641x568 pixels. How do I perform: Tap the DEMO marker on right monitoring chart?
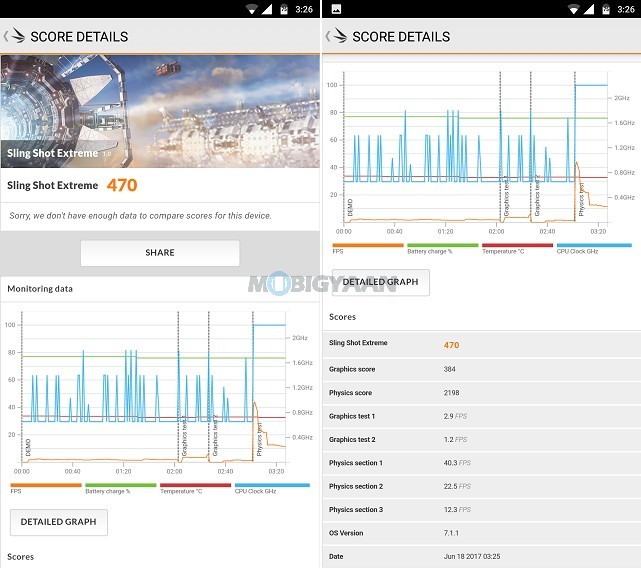[x=350, y=207]
